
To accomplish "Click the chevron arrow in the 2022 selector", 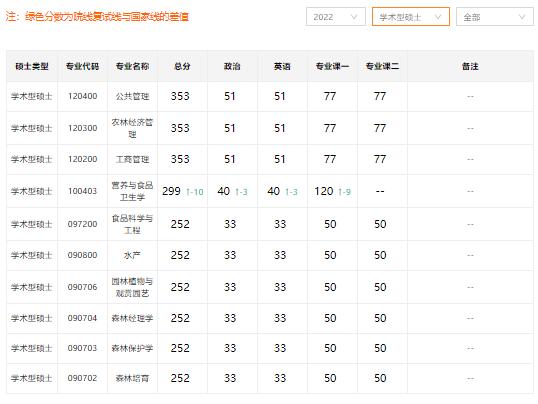I will [x=354, y=17].
